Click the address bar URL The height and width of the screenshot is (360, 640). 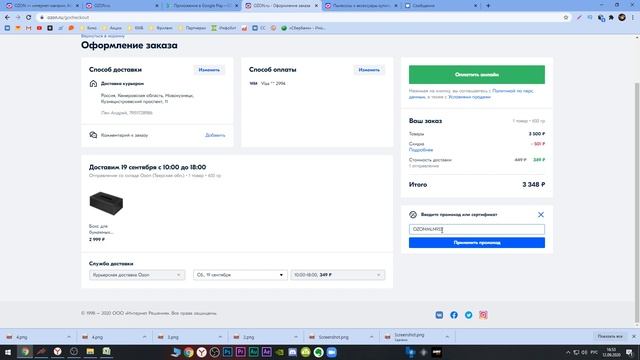(x=68, y=18)
